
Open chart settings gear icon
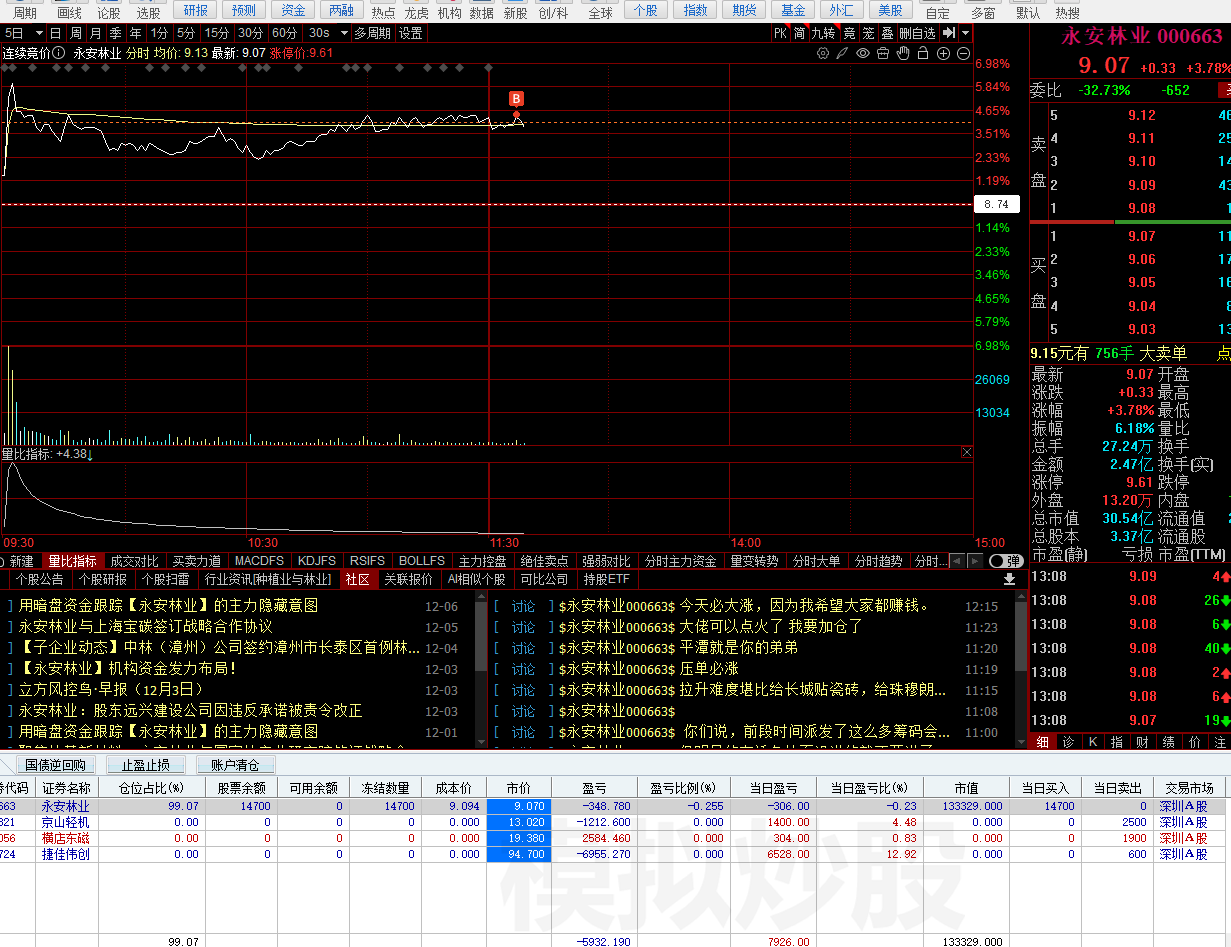tap(823, 53)
